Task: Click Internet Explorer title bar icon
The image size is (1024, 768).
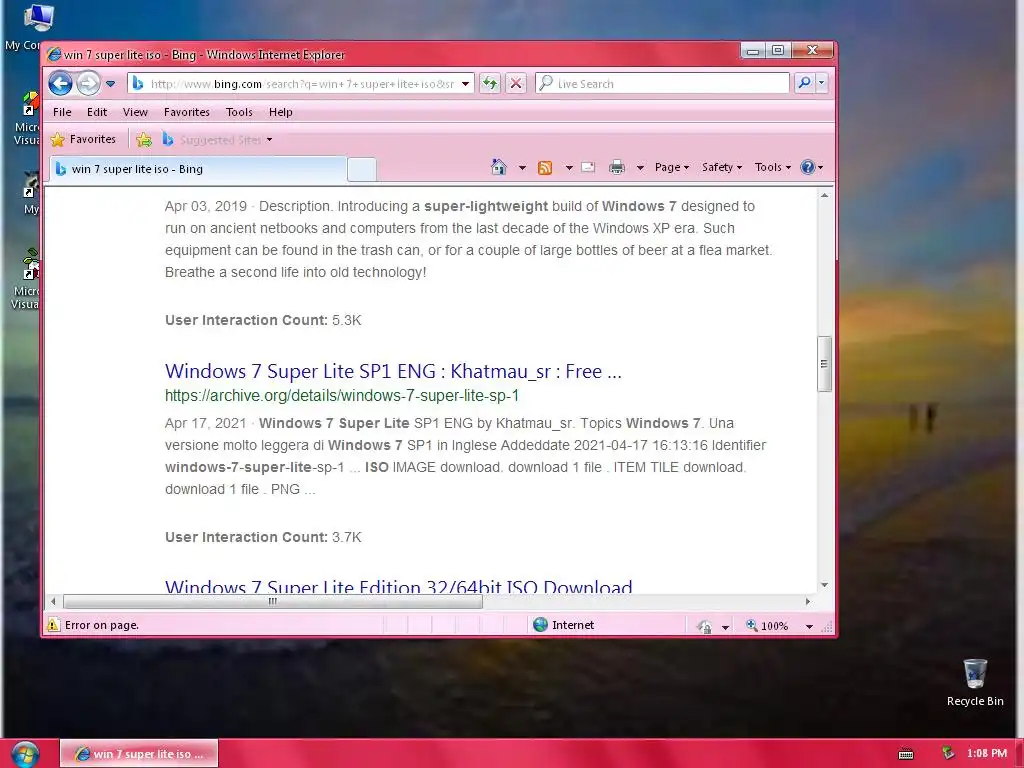Action: tap(54, 55)
